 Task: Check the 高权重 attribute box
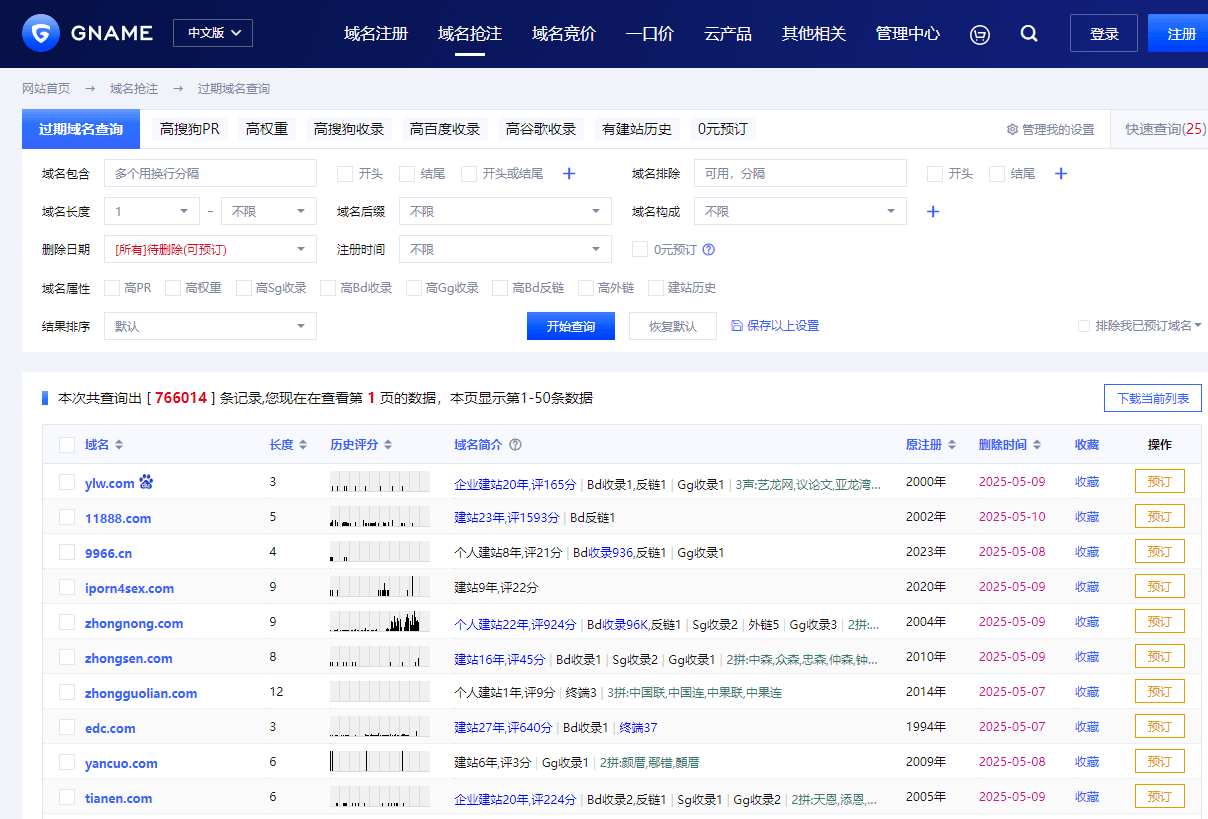[173, 288]
